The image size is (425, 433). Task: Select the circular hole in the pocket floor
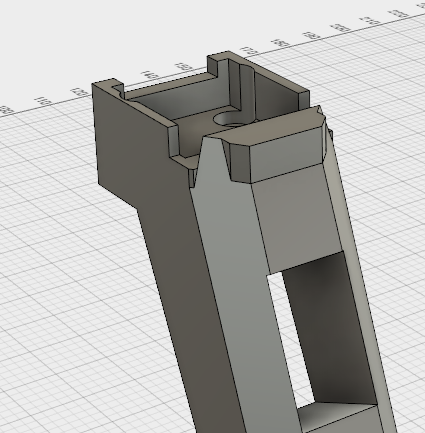(229, 119)
